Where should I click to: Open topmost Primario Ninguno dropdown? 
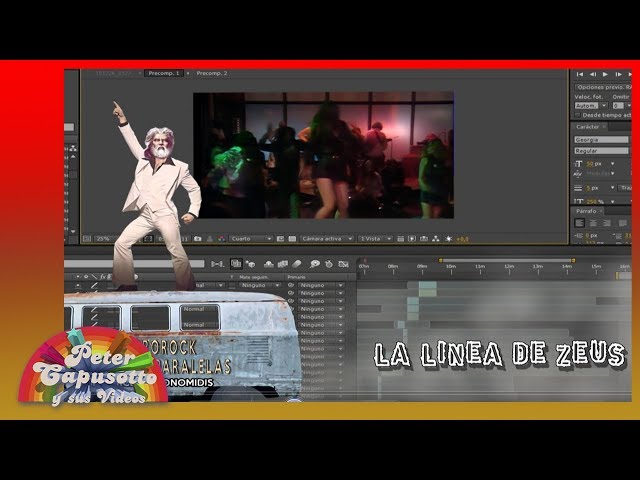pos(321,285)
